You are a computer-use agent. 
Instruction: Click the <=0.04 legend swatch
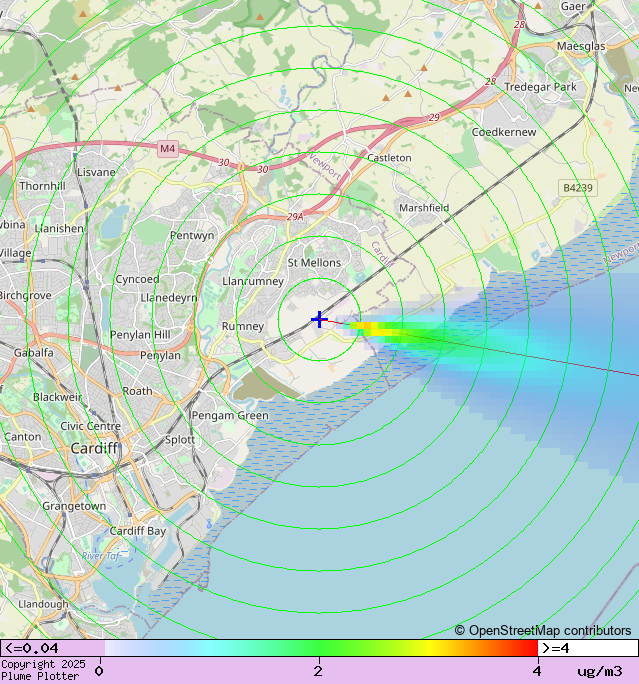click(x=53, y=648)
